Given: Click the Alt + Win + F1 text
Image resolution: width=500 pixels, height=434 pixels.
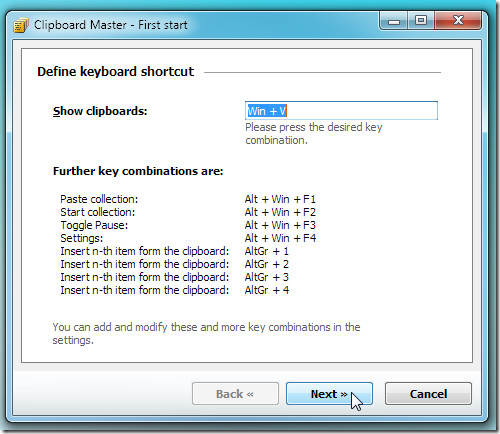Looking at the screenshot, I should click(280, 199).
